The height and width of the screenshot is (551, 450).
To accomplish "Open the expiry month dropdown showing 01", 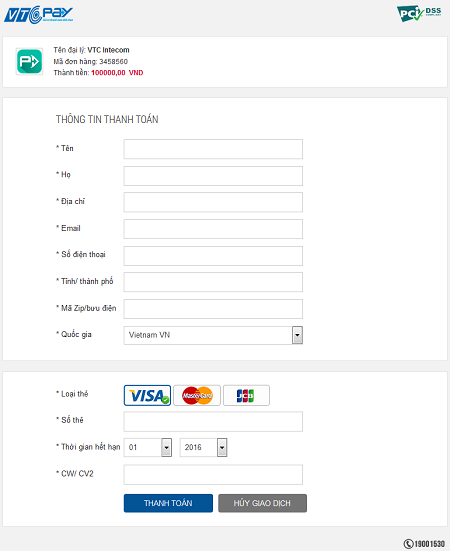I will (148, 447).
